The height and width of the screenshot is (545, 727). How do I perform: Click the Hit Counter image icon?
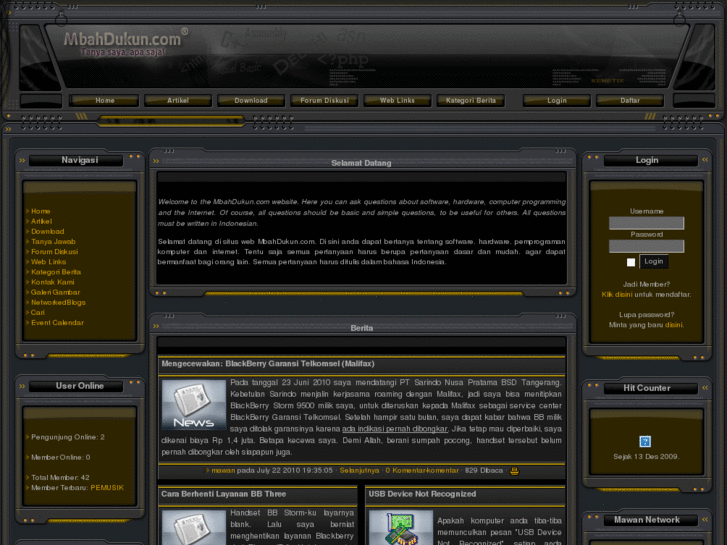point(645,441)
